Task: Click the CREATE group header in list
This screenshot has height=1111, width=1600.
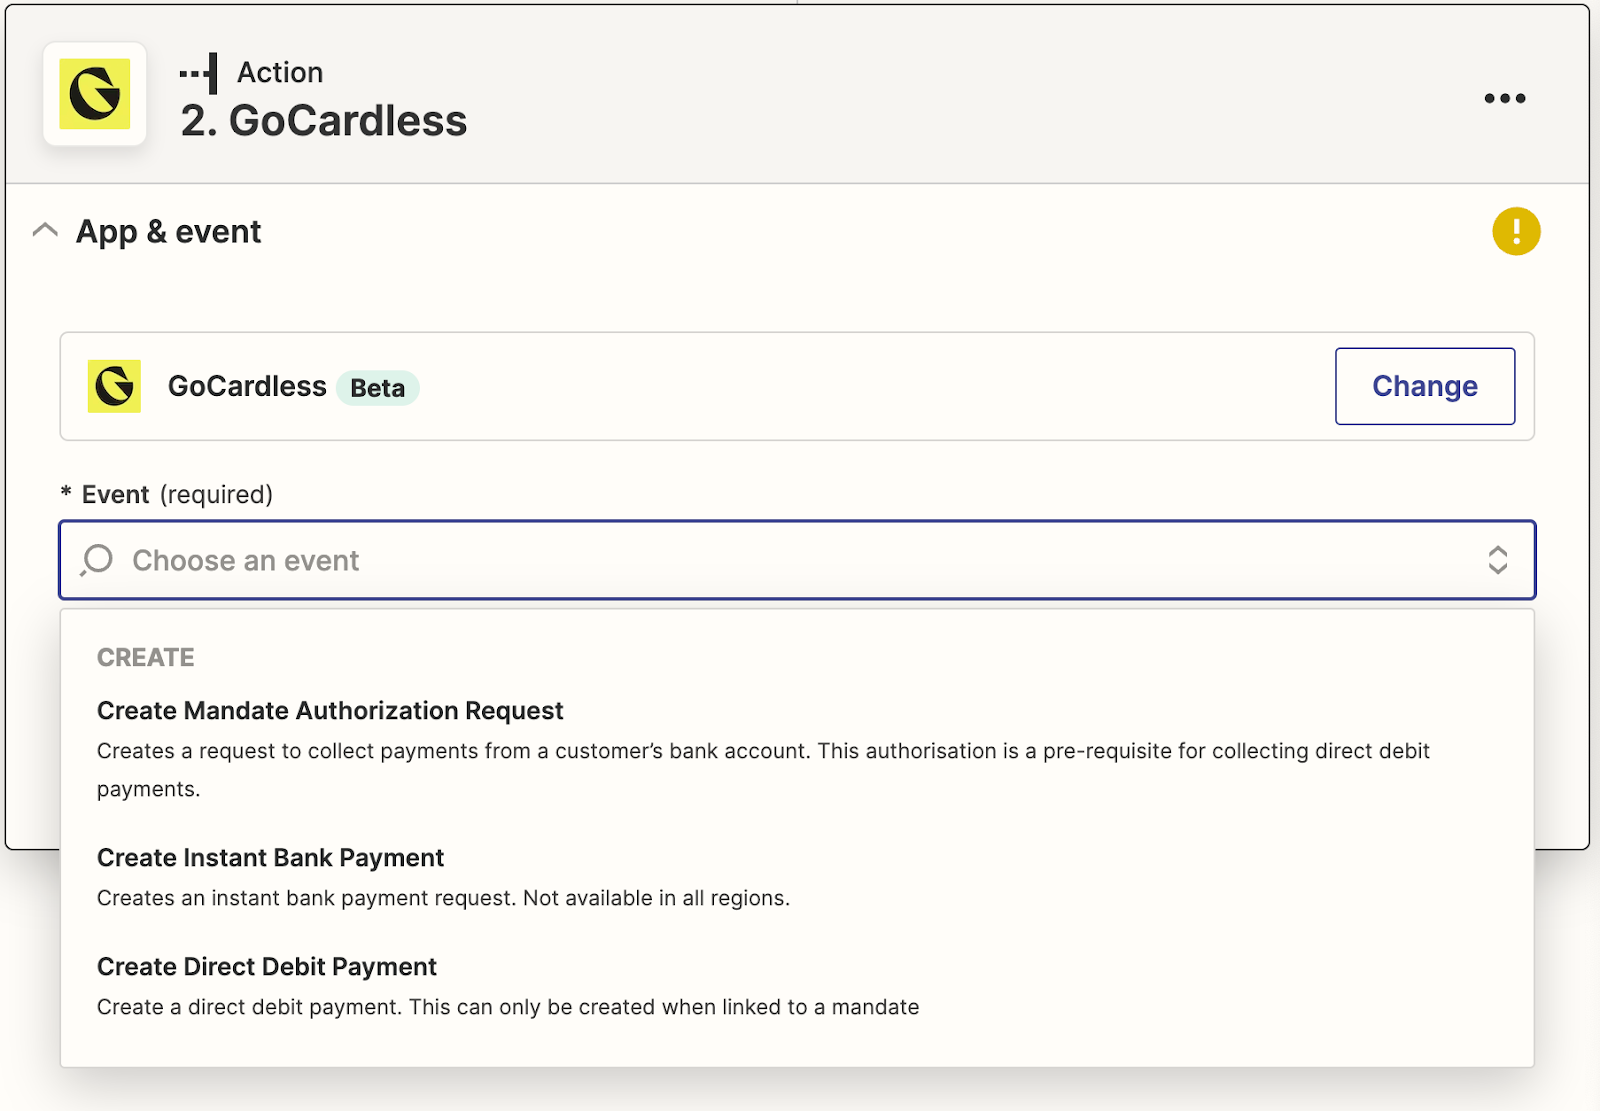Action: (146, 657)
